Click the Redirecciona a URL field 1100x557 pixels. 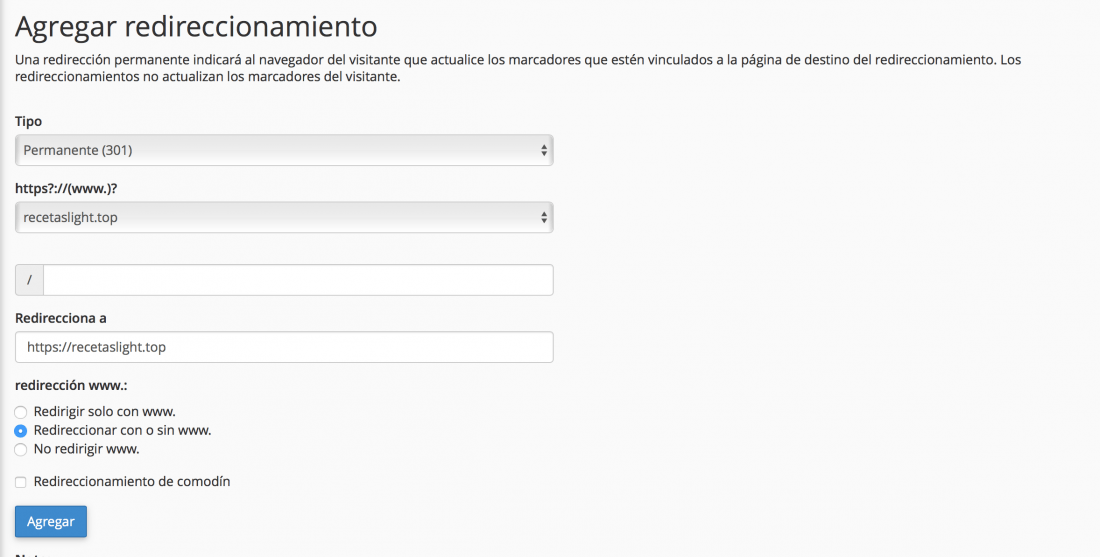(284, 347)
